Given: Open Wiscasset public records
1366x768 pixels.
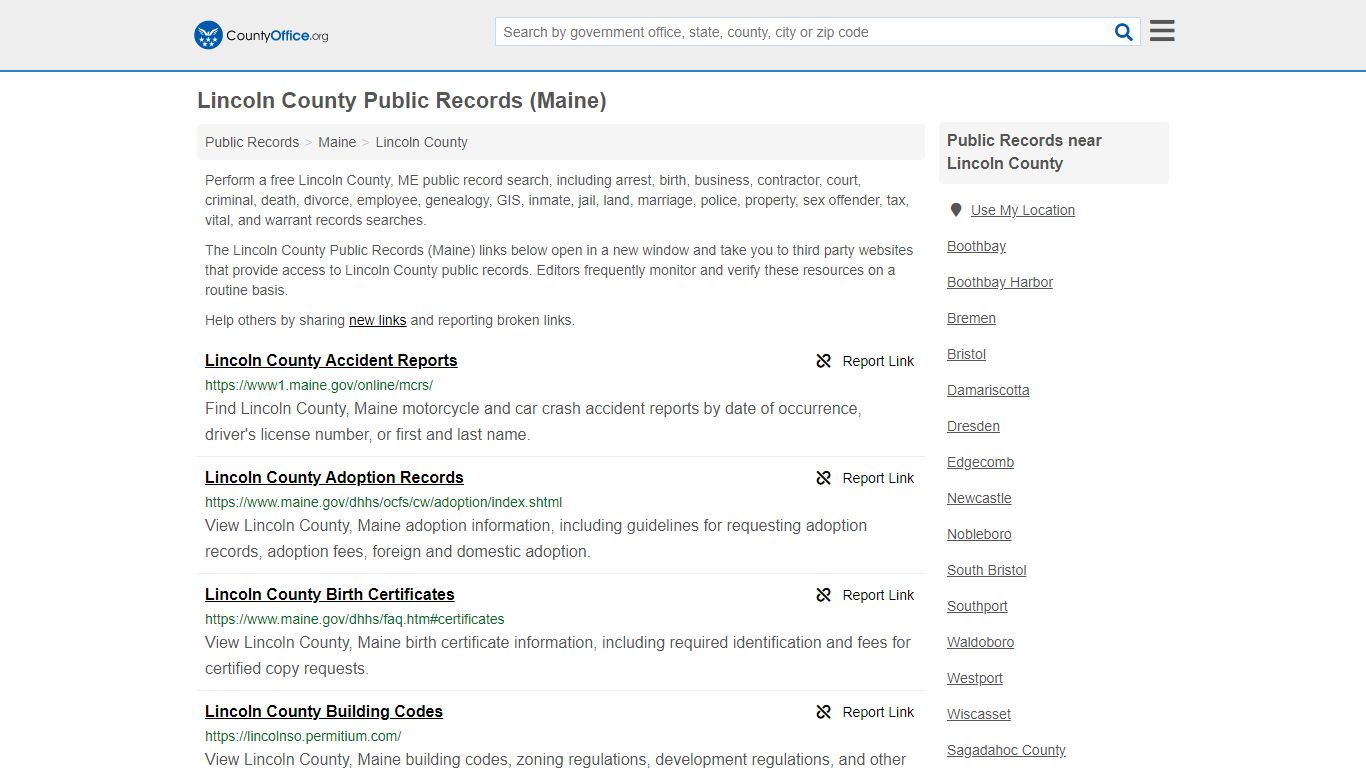Looking at the screenshot, I should [979, 714].
